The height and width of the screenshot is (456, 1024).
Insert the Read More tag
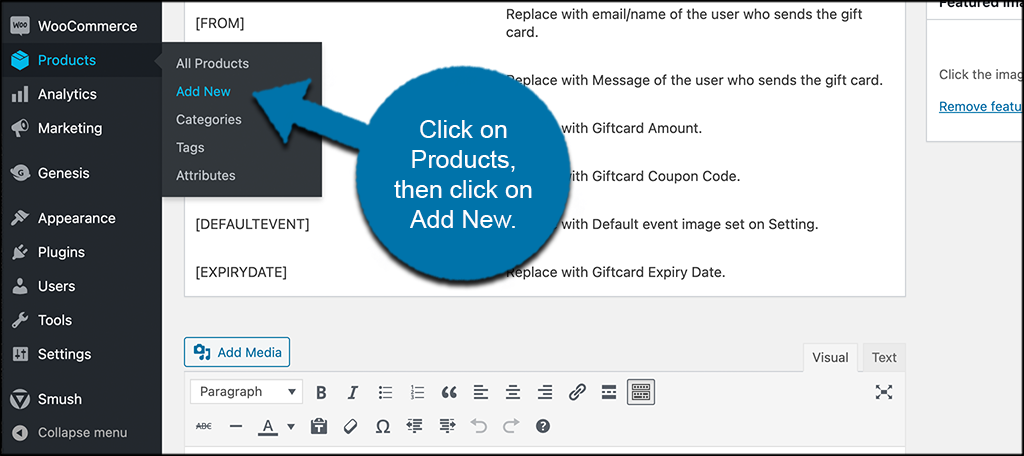tap(609, 392)
